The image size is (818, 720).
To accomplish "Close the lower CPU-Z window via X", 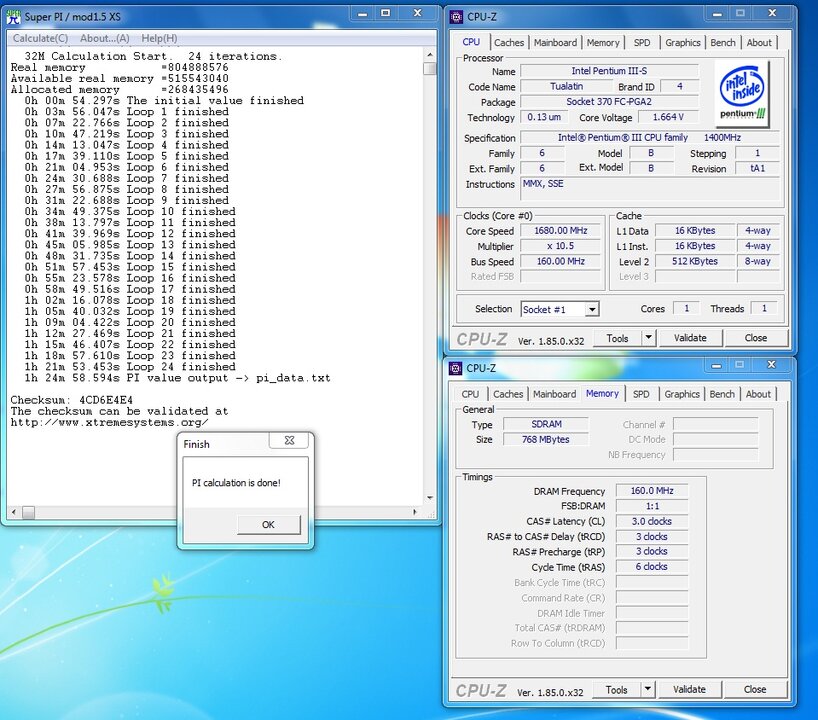I will click(x=772, y=365).
